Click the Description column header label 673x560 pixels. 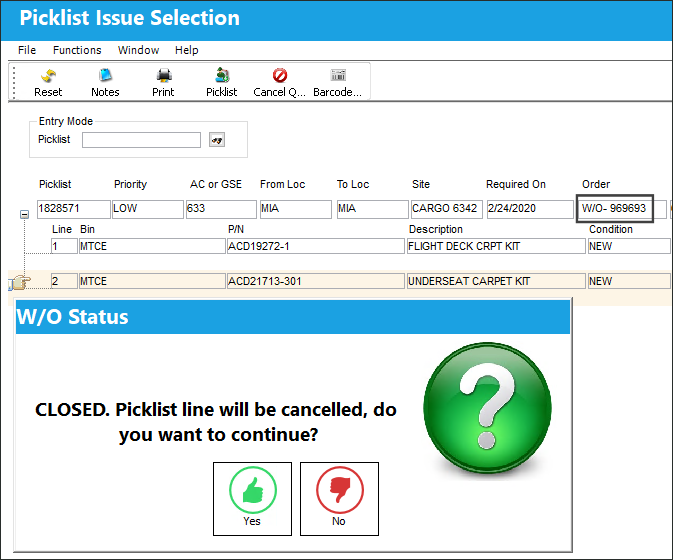point(436,230)
